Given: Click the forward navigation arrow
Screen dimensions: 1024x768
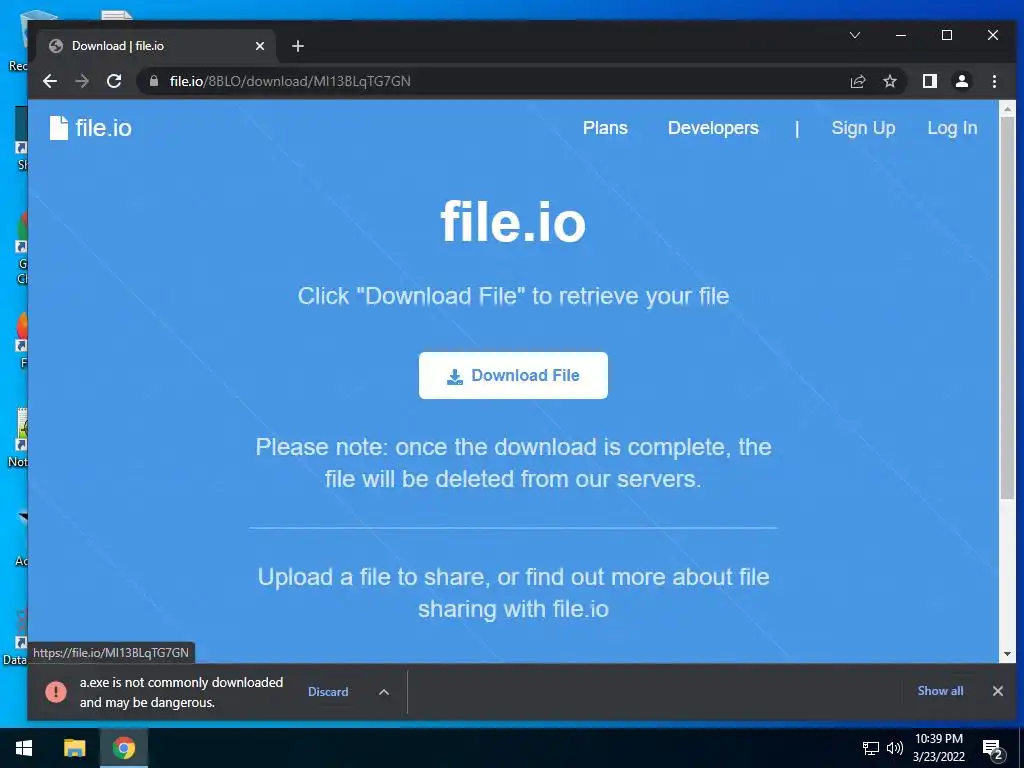Looking at the screenshot, I should coord(82,81).
